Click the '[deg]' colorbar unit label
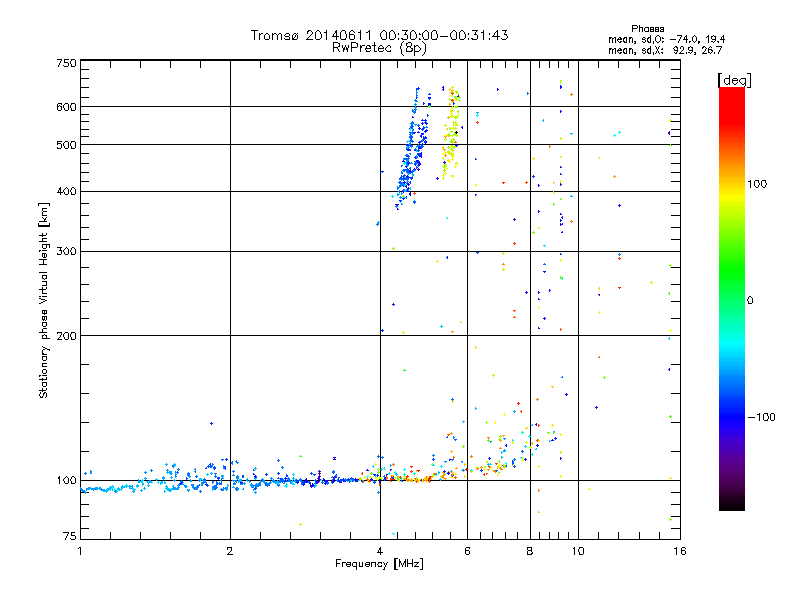Image resolution: width=800 pixels, height=600 pixels. 734,81
